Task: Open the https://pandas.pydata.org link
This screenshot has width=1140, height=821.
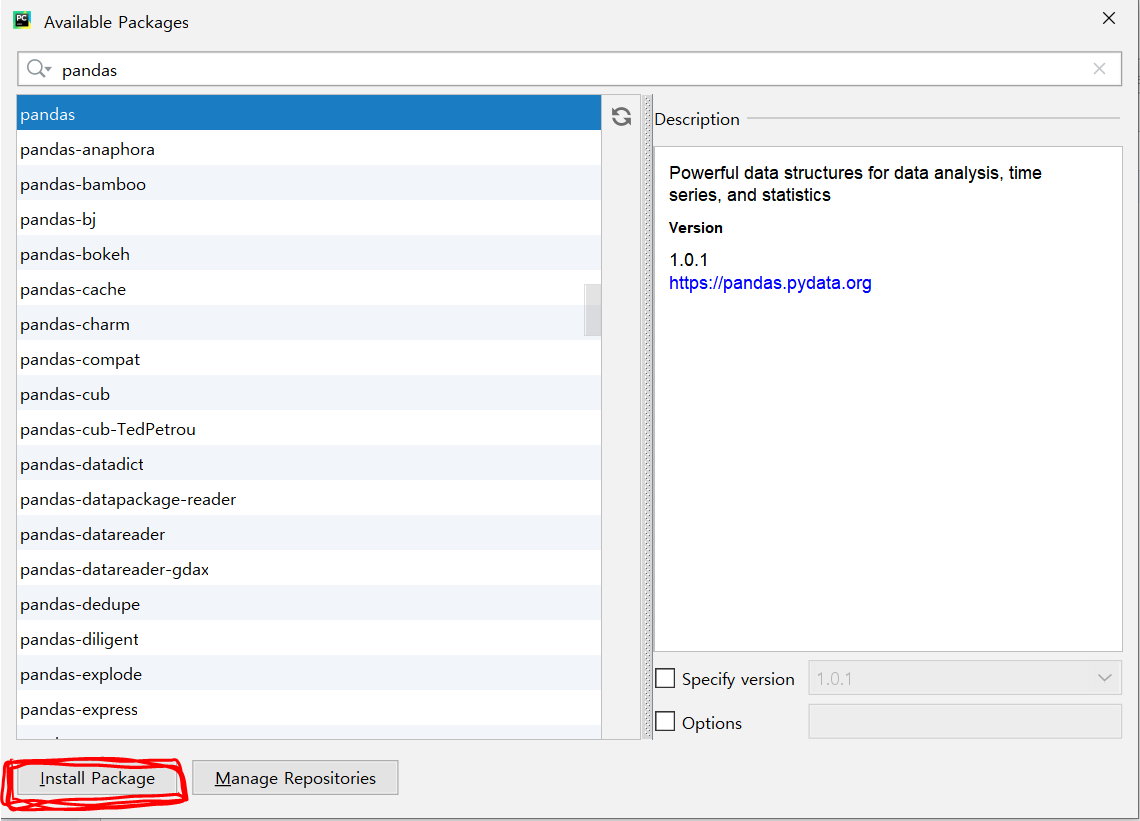Action: (770, 283)
